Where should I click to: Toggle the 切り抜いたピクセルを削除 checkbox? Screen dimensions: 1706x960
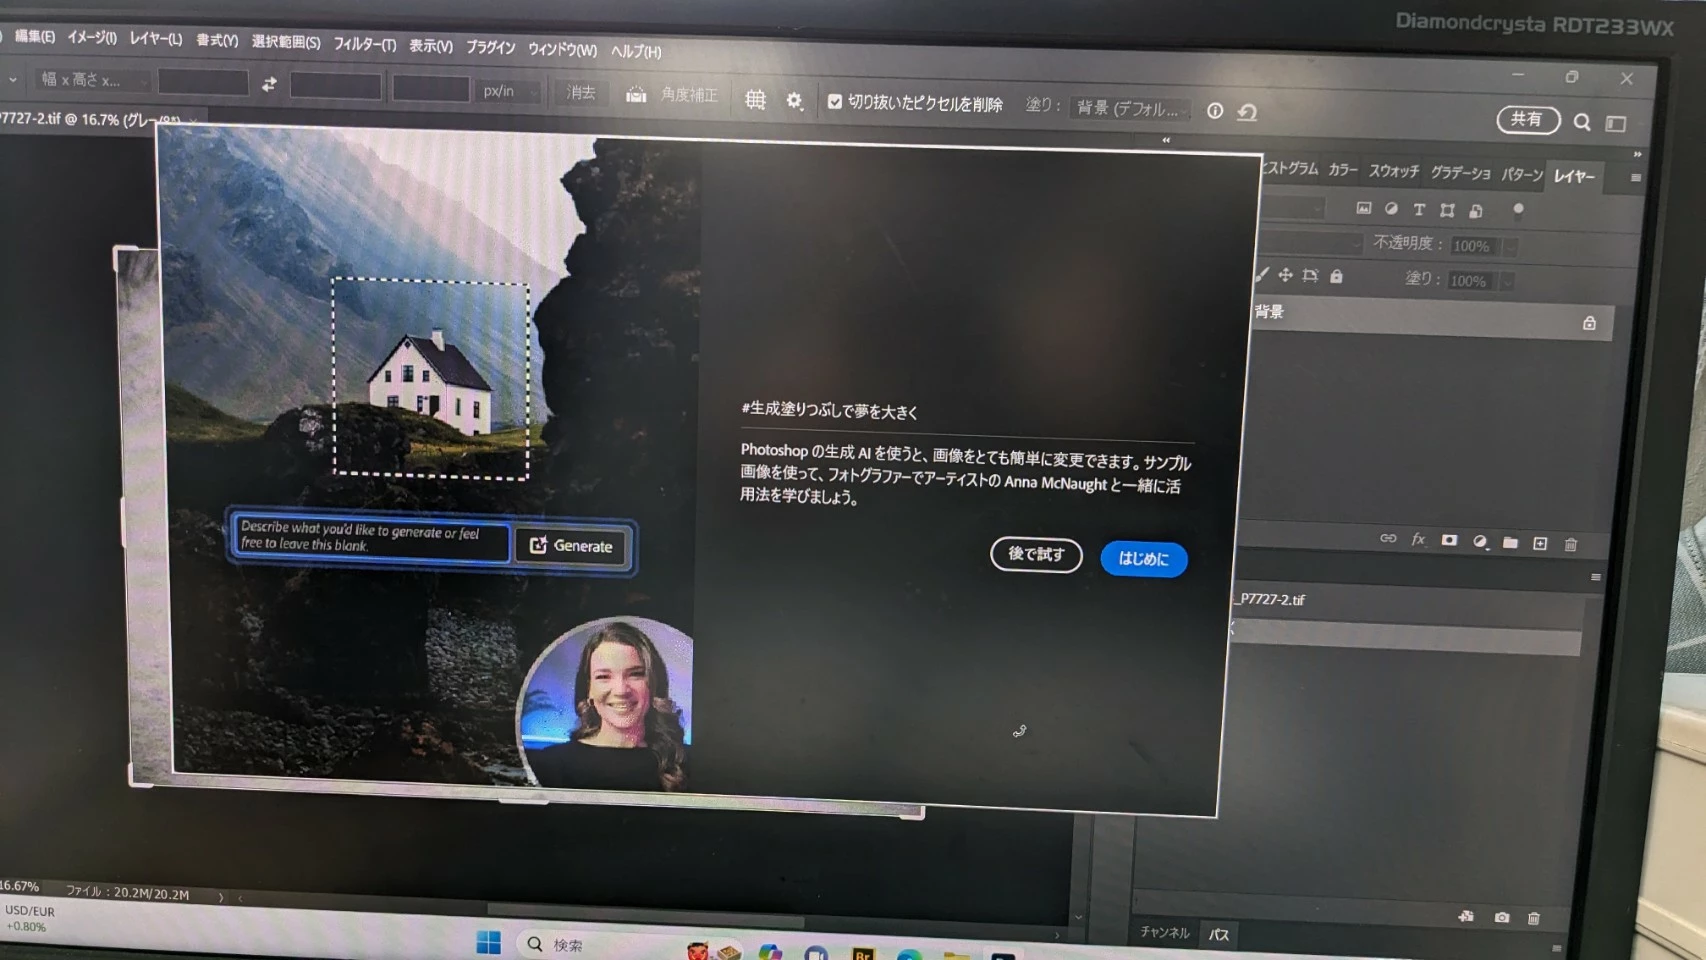click(834, 101)
